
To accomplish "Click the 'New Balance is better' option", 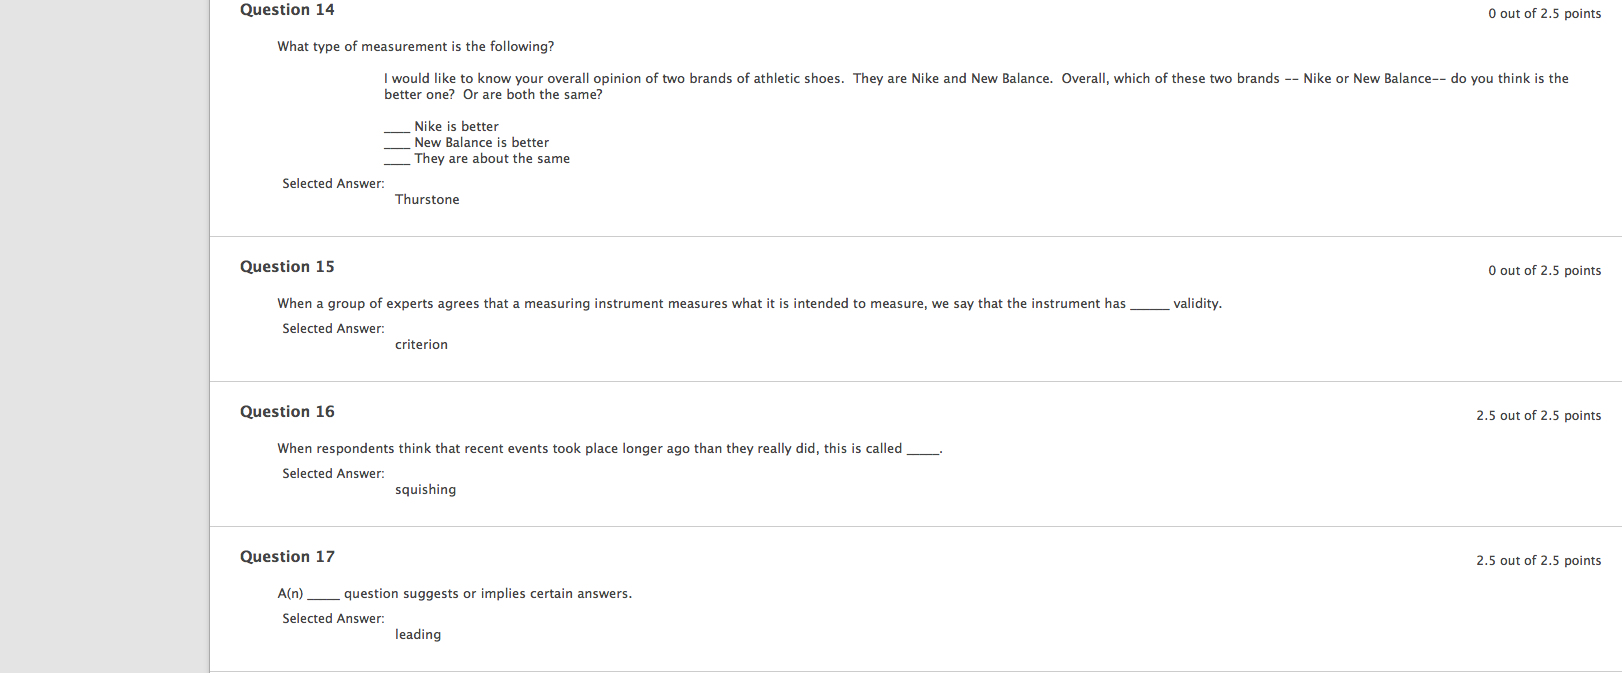I will [x=466, y=143].
